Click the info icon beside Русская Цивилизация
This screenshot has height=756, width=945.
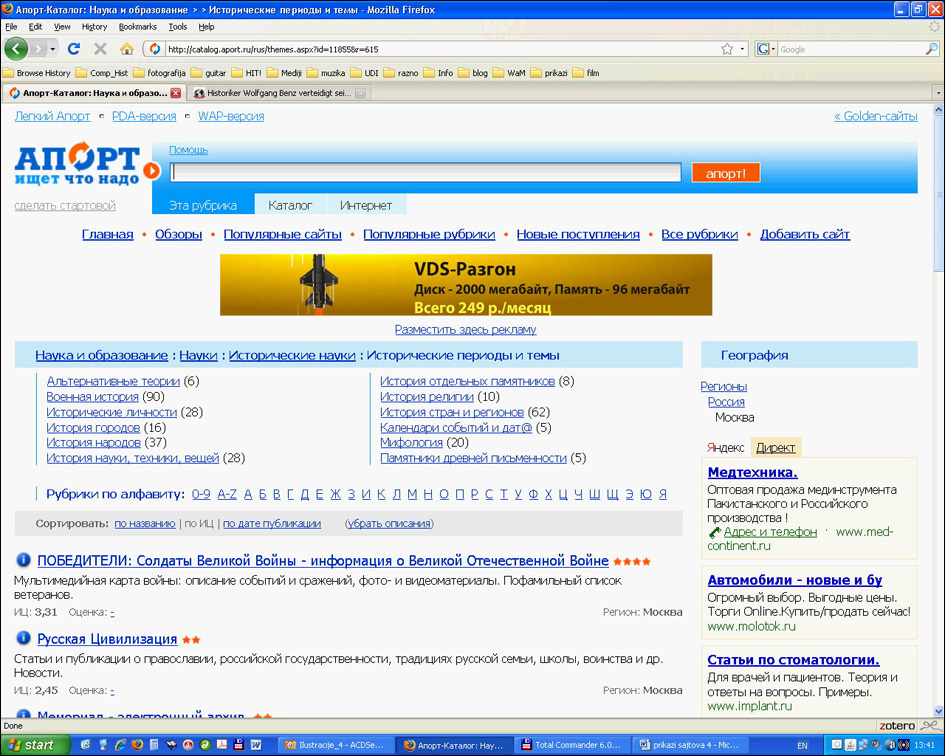point(23,639)
